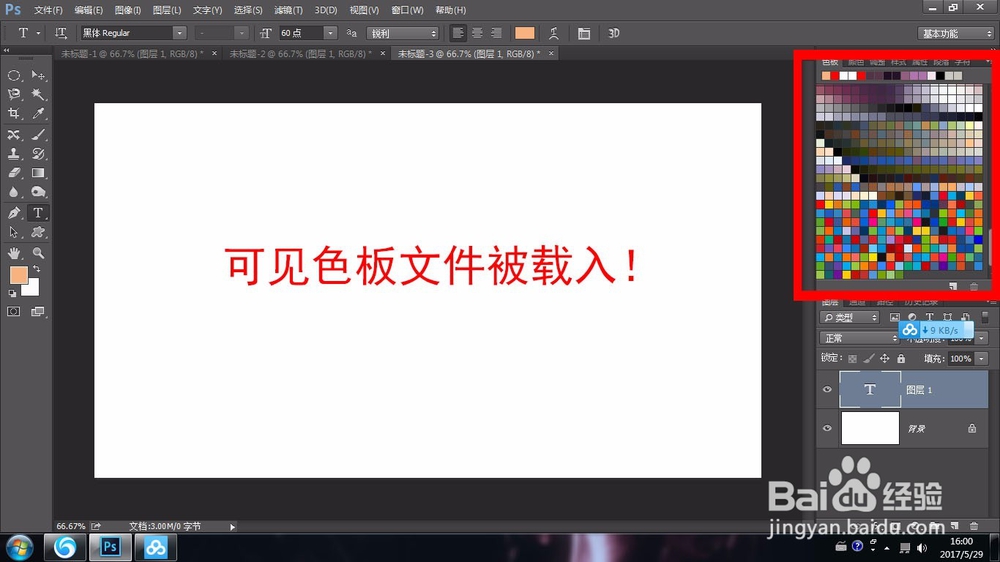The image size is (1000, 562).
Task: Open the 60 点 font size dropdown
Action: (330, 33)
